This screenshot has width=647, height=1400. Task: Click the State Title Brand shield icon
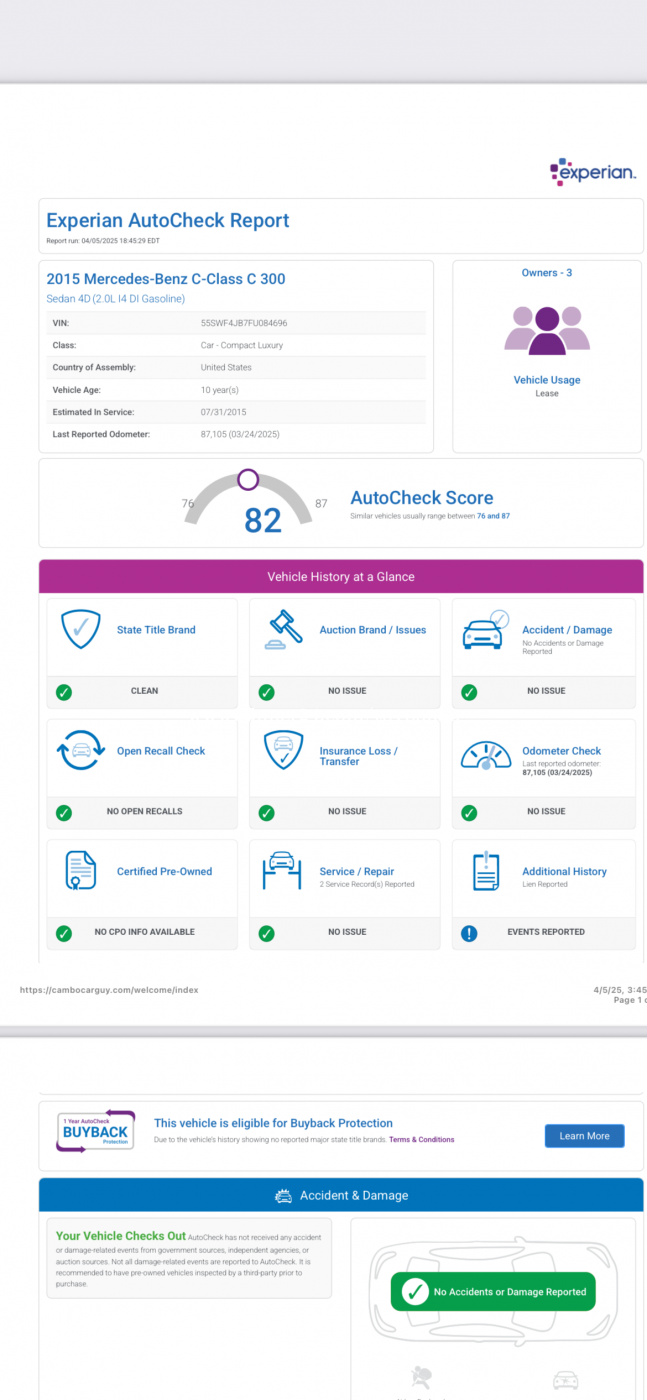pyautogui.click(x=81, y=630)
